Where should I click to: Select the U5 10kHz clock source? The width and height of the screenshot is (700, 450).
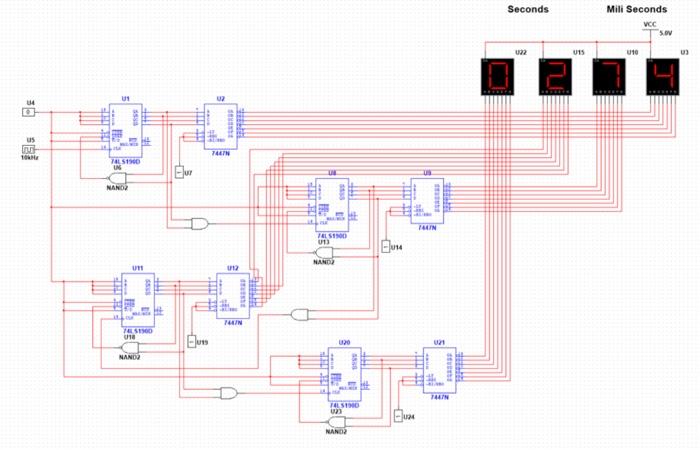(29, 149)
